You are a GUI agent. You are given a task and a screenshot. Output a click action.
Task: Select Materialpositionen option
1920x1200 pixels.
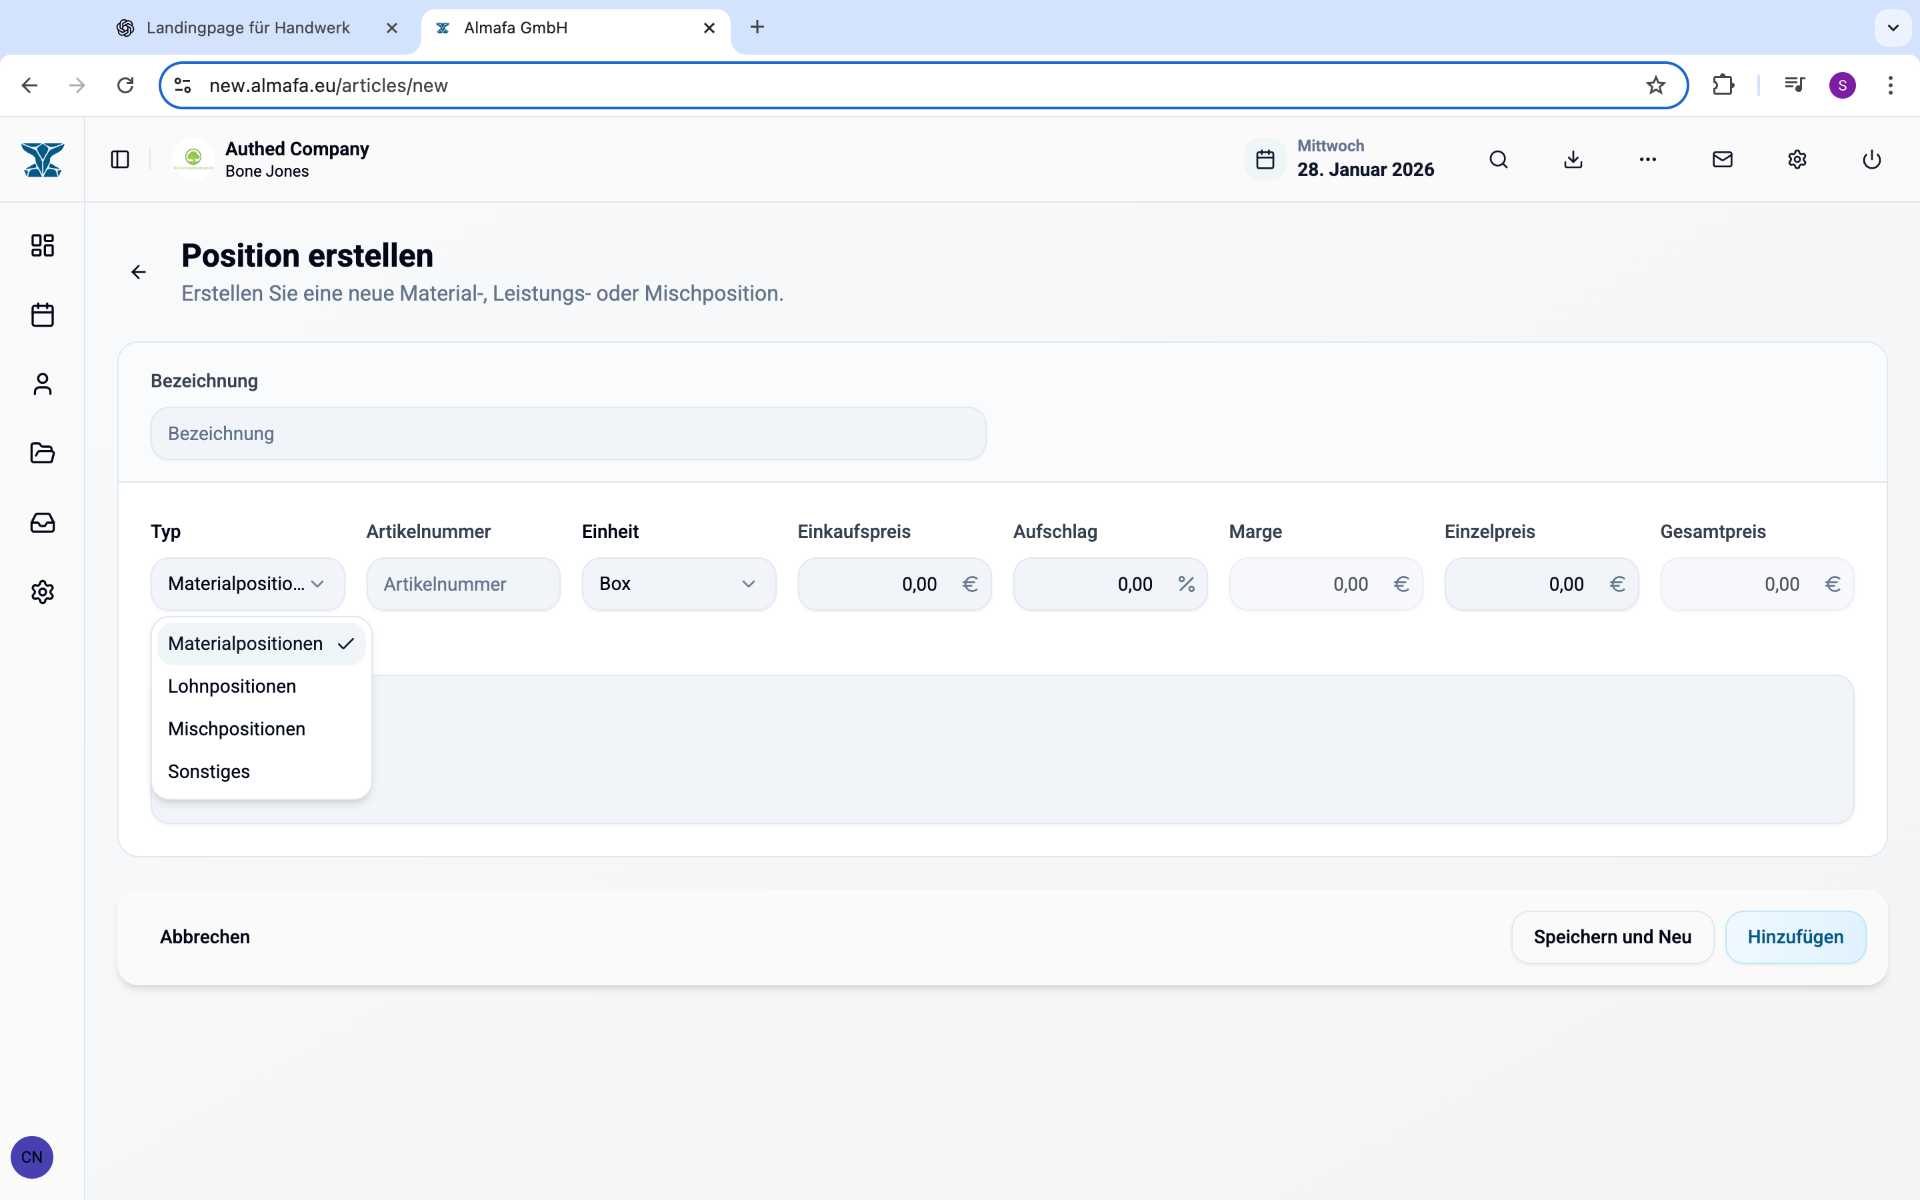[x=261, y=644]
